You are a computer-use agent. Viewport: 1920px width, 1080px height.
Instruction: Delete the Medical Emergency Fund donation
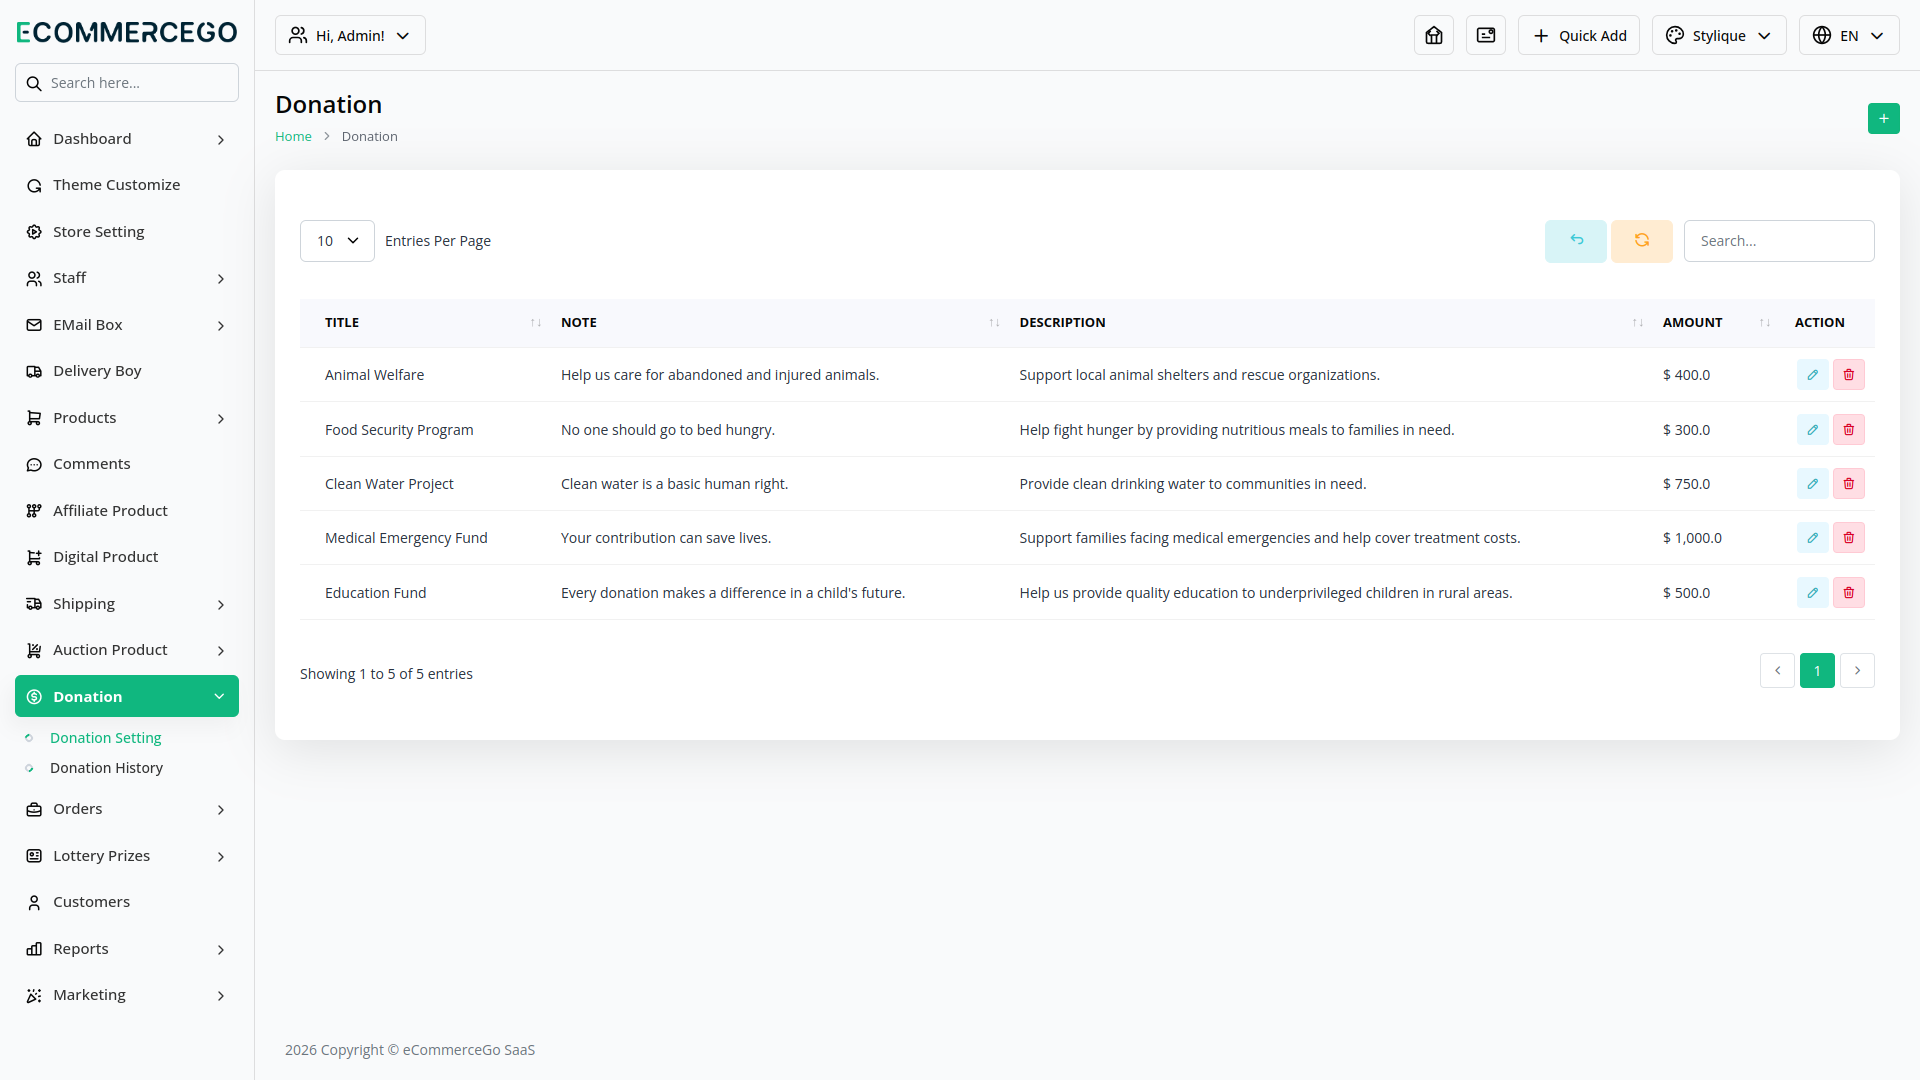coord(1848,538)
